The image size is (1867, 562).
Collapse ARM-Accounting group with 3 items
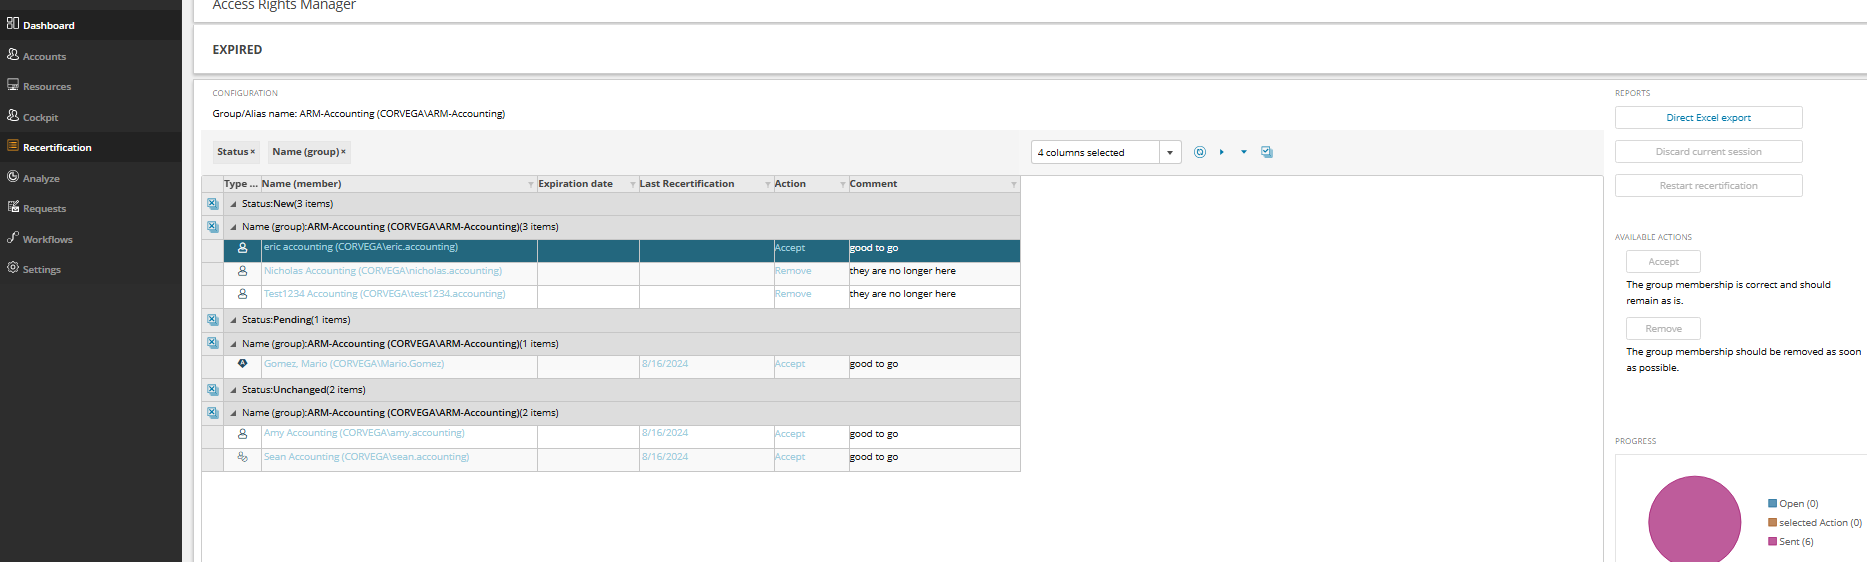[x=233, y=227]
